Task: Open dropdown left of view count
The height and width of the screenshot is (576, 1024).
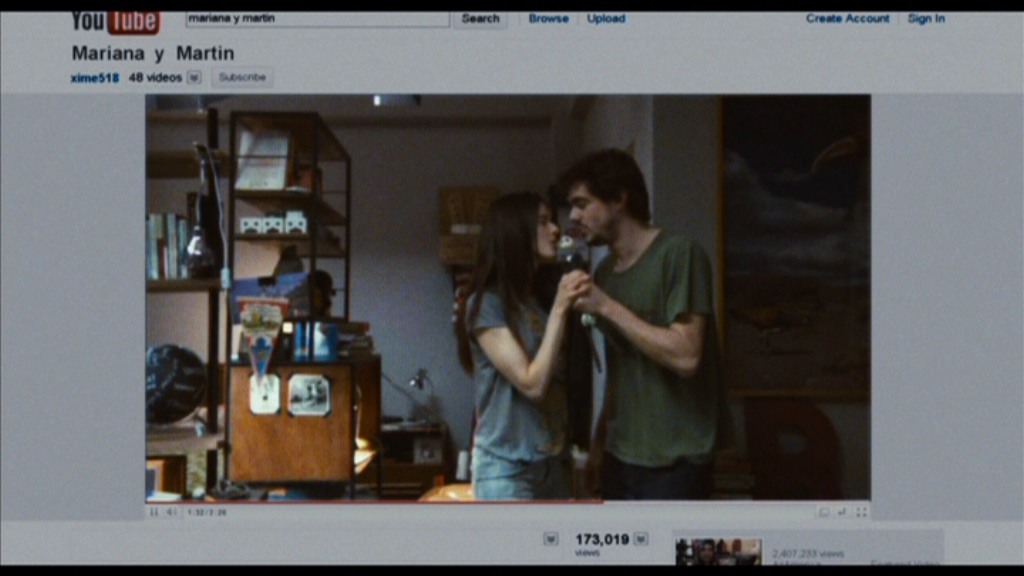Action: click(551, 539)
